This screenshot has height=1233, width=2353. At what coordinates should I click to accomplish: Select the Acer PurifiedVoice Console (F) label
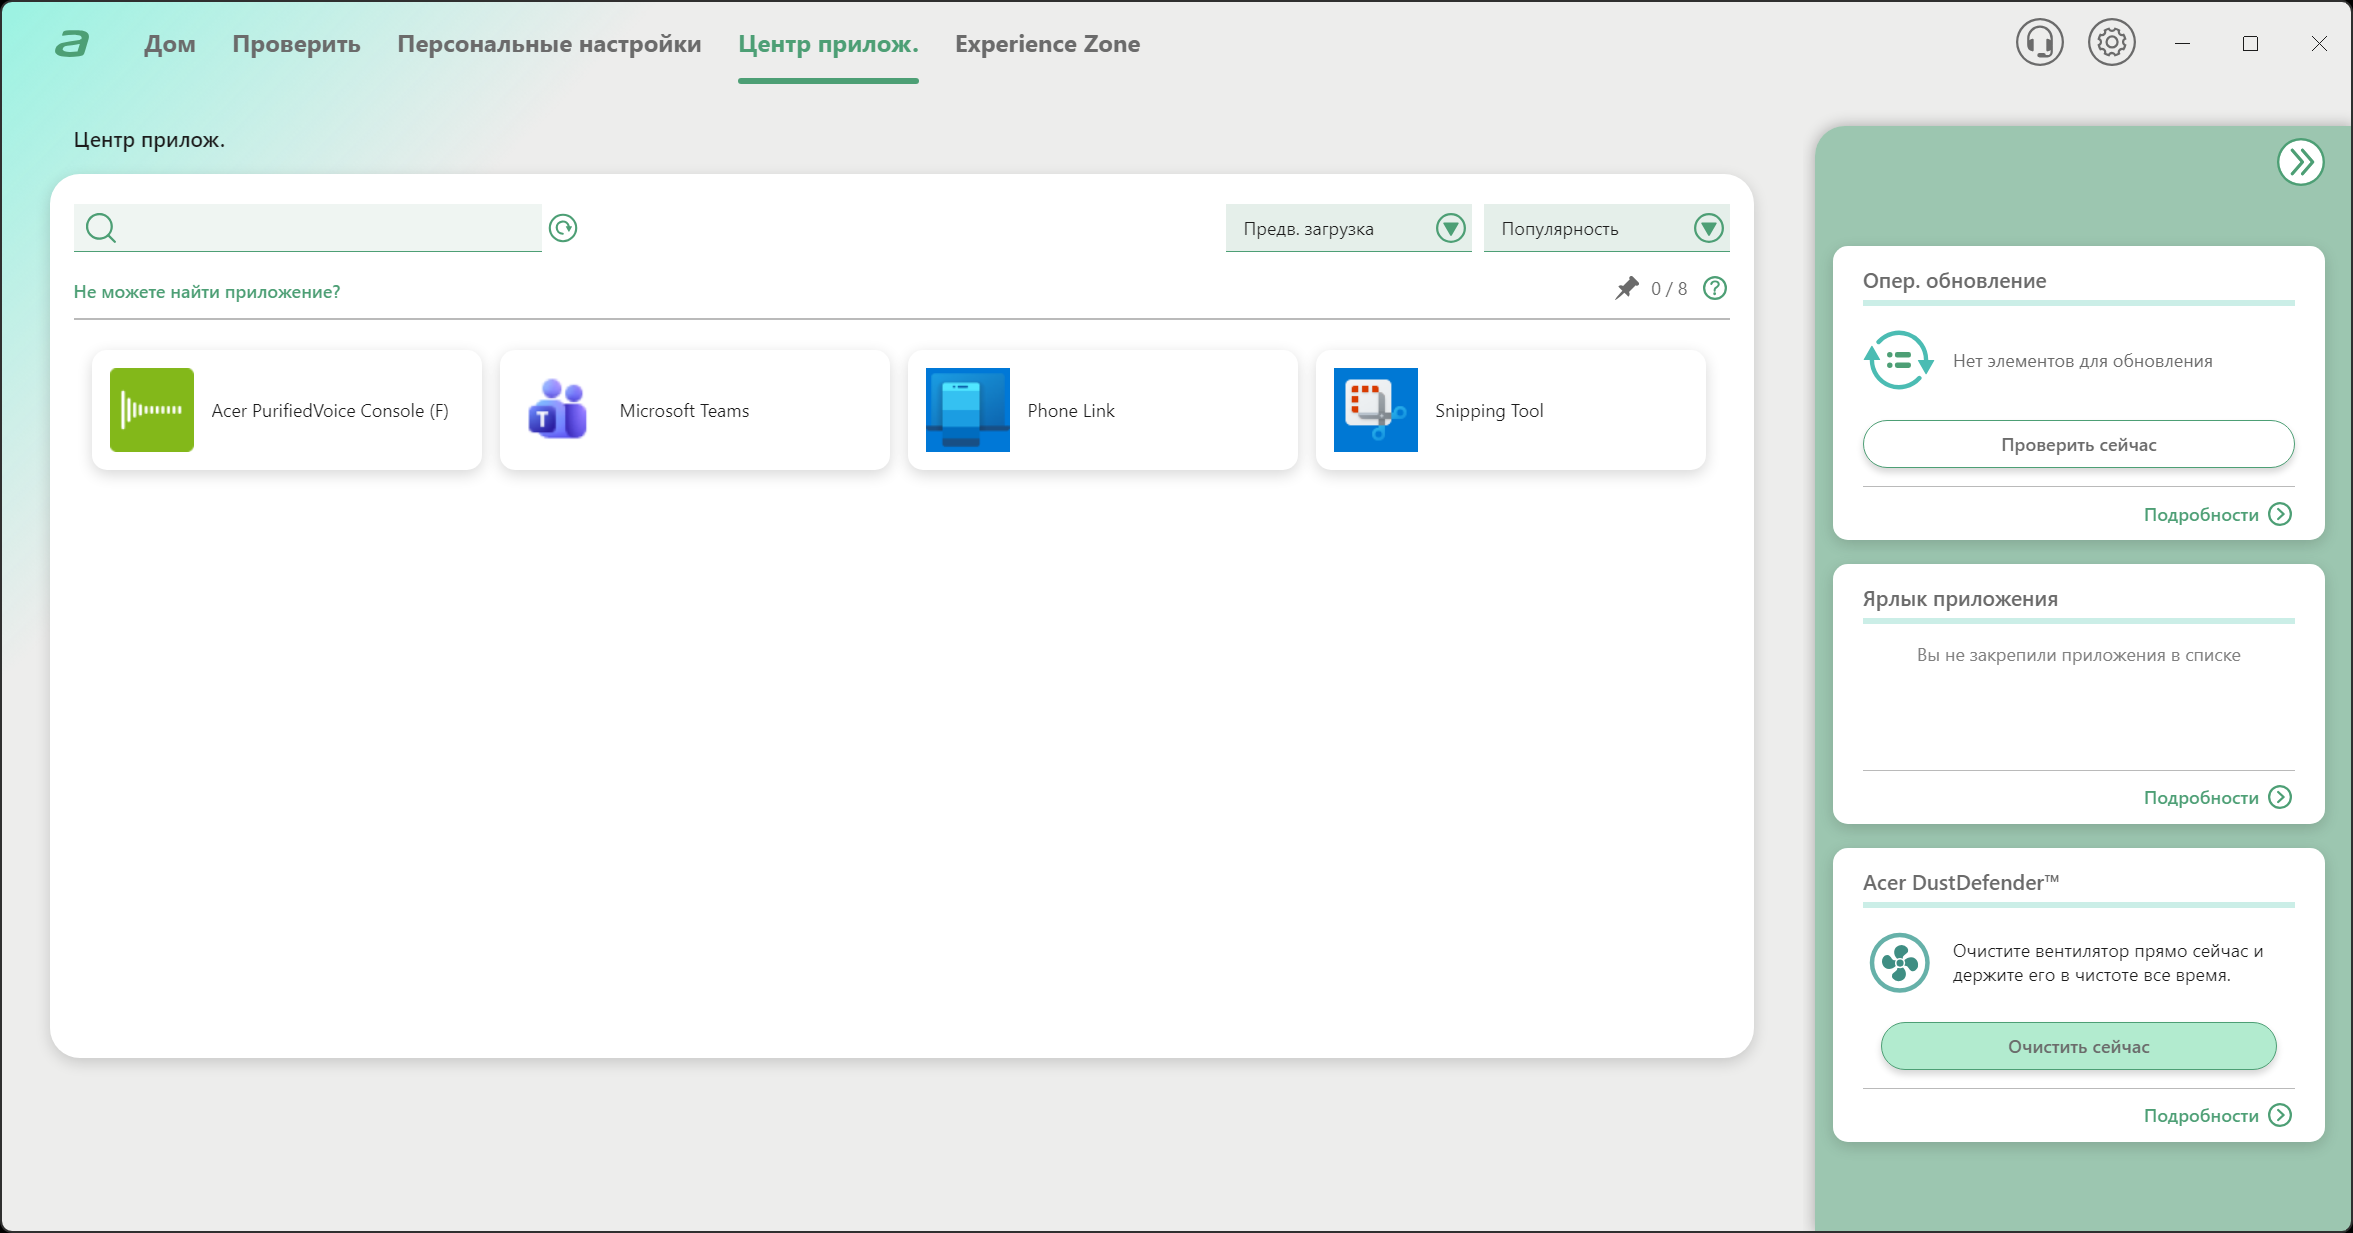coord(330,411)
